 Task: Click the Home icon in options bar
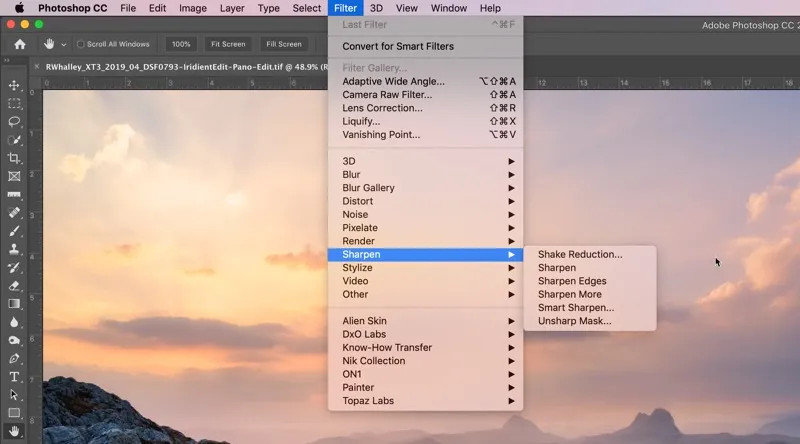tap(19, 44)
